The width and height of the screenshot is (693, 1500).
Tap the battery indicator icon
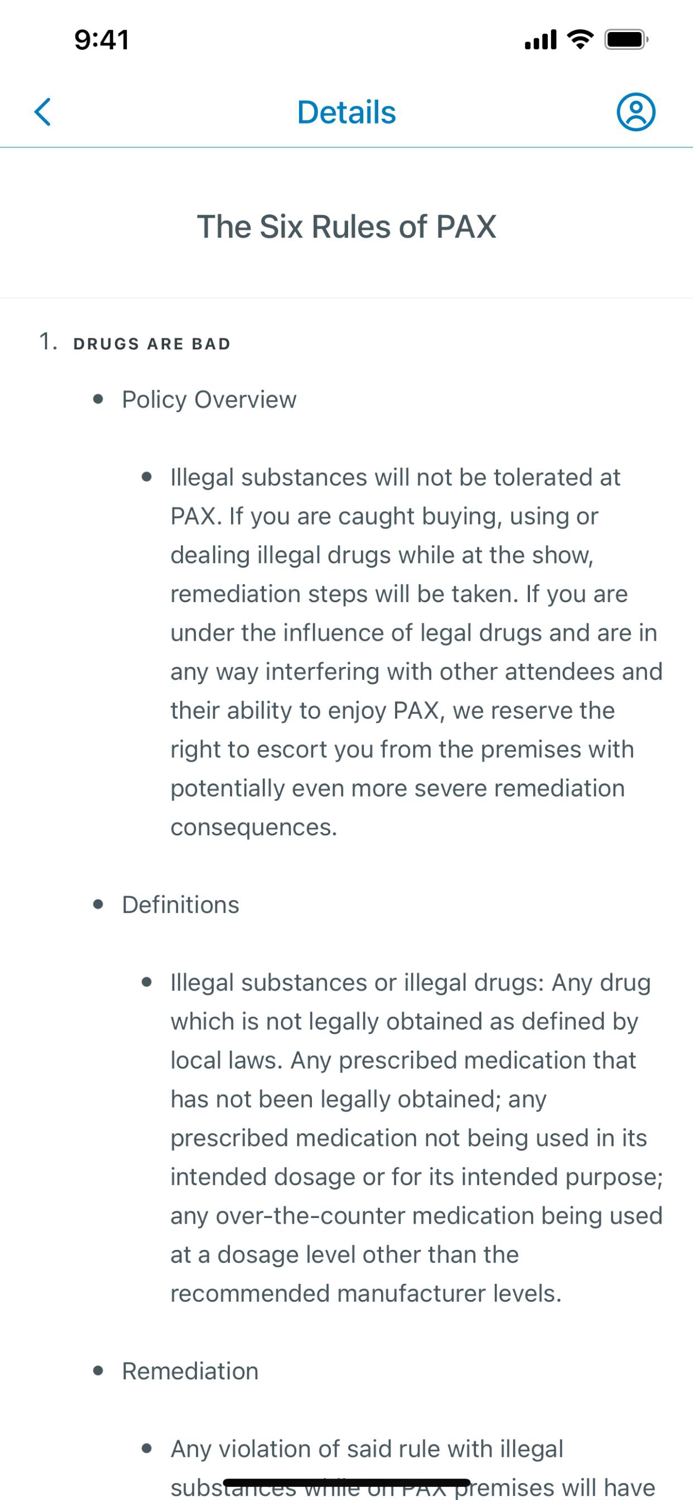click(x=627, y=40)
